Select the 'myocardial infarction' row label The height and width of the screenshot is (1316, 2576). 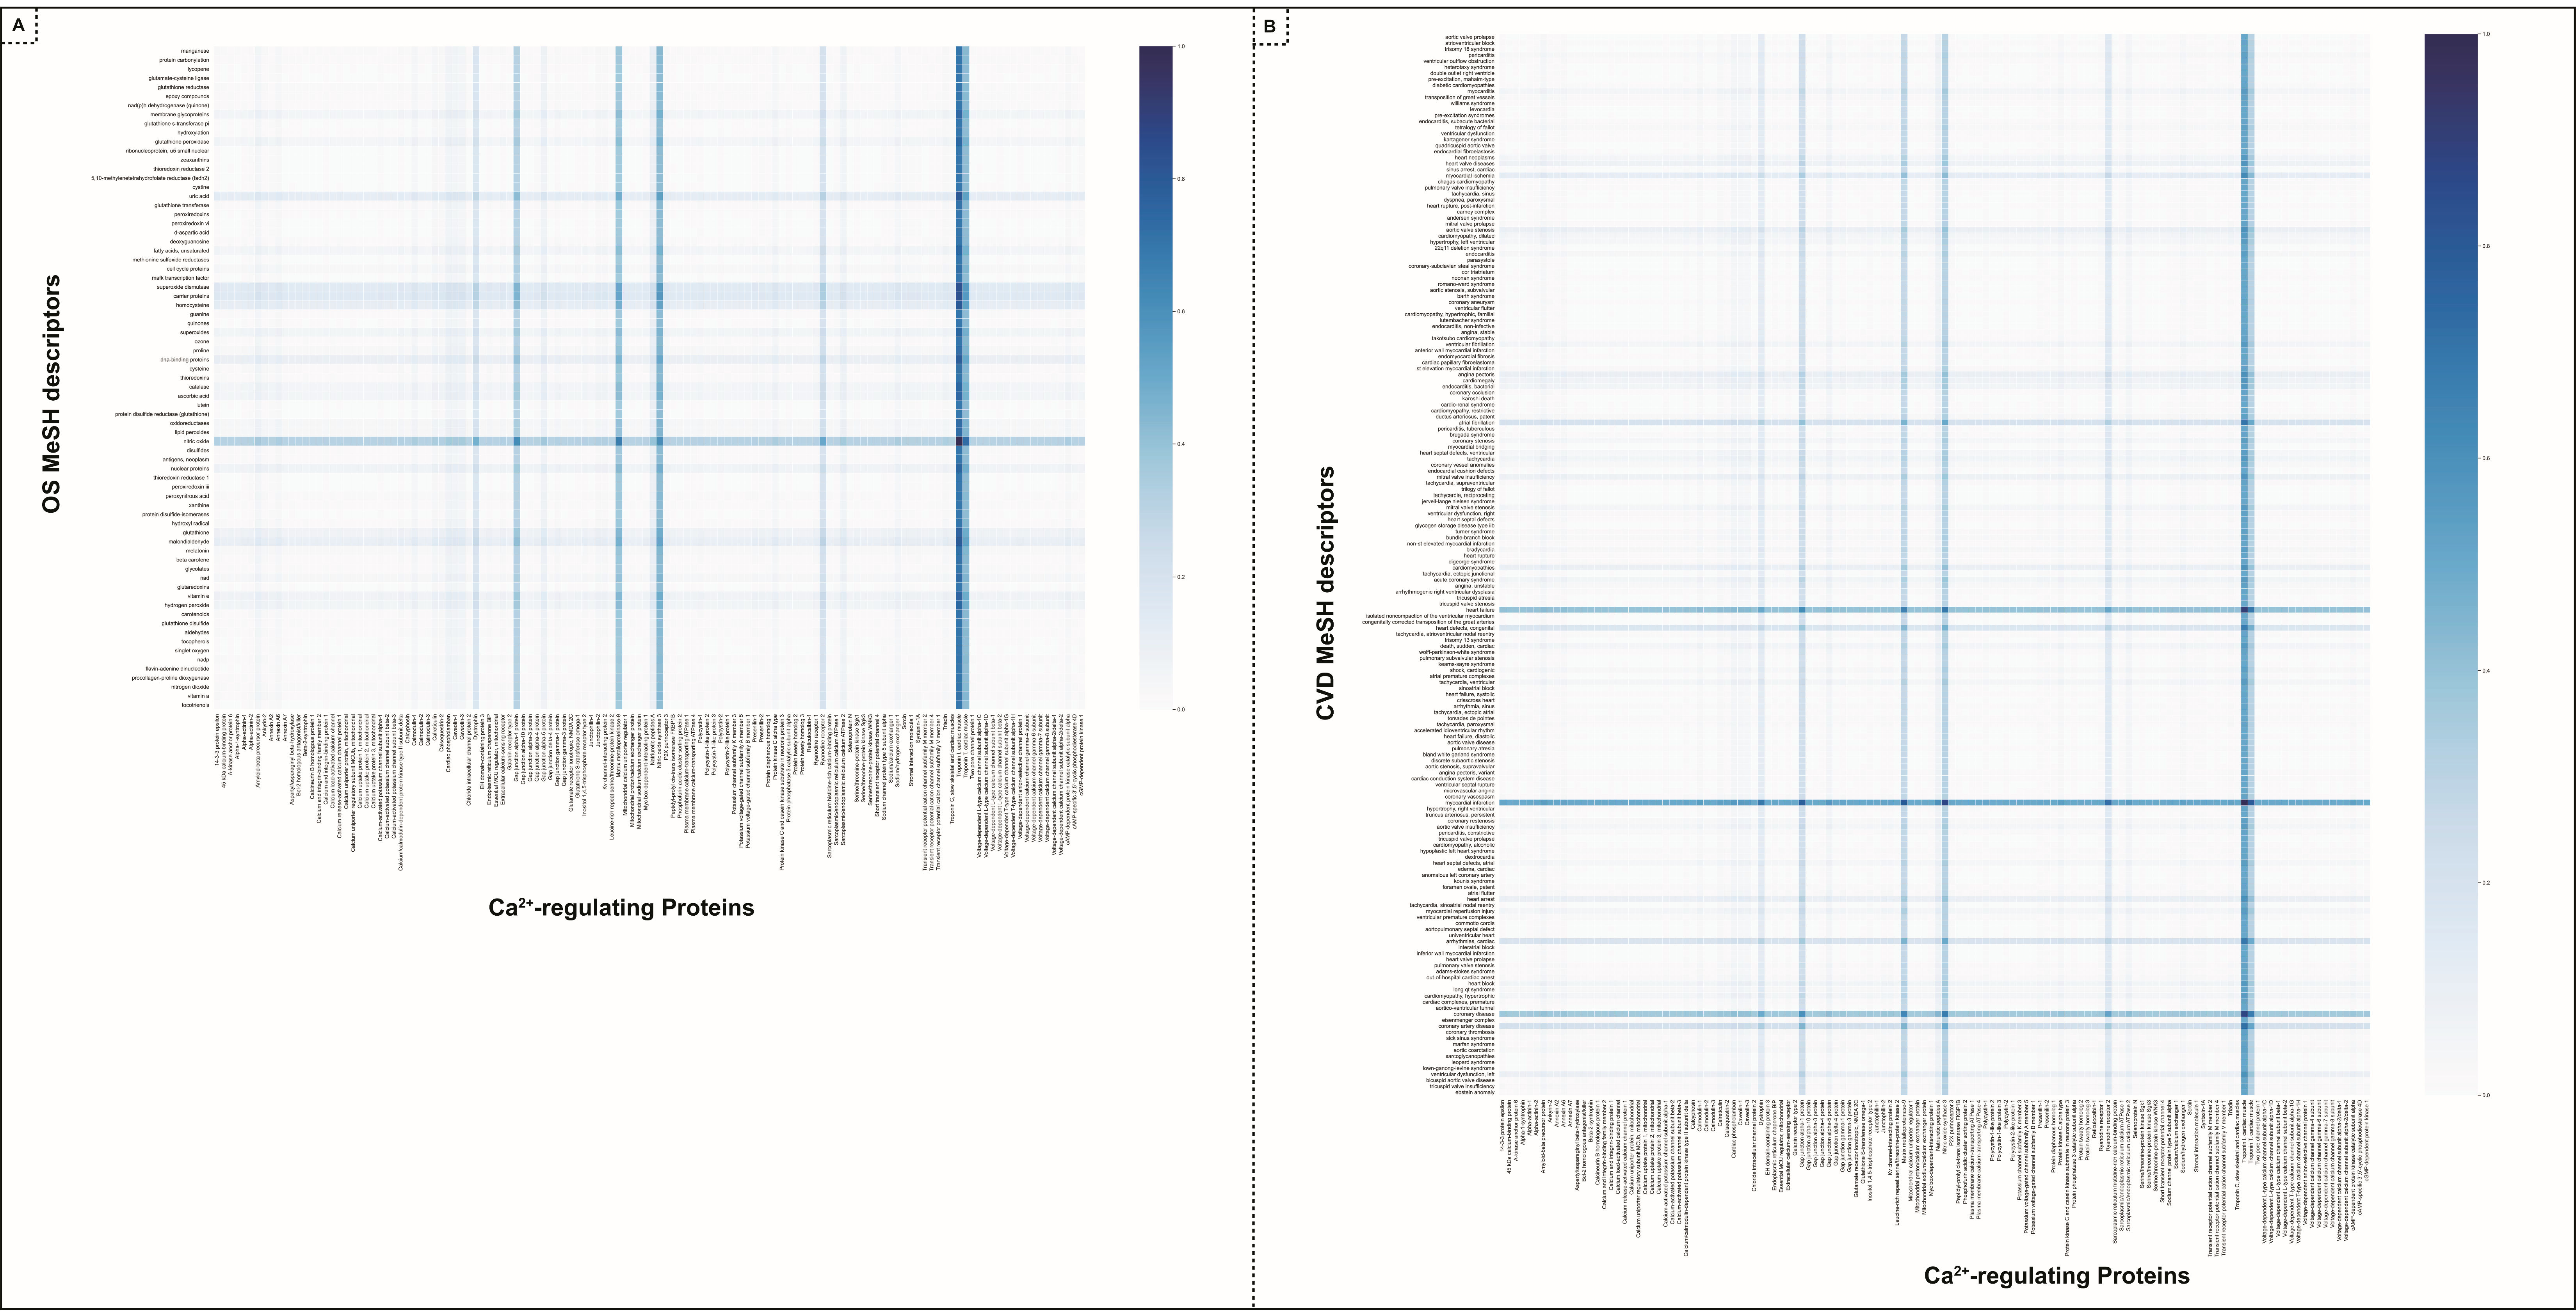(1470, 803)
